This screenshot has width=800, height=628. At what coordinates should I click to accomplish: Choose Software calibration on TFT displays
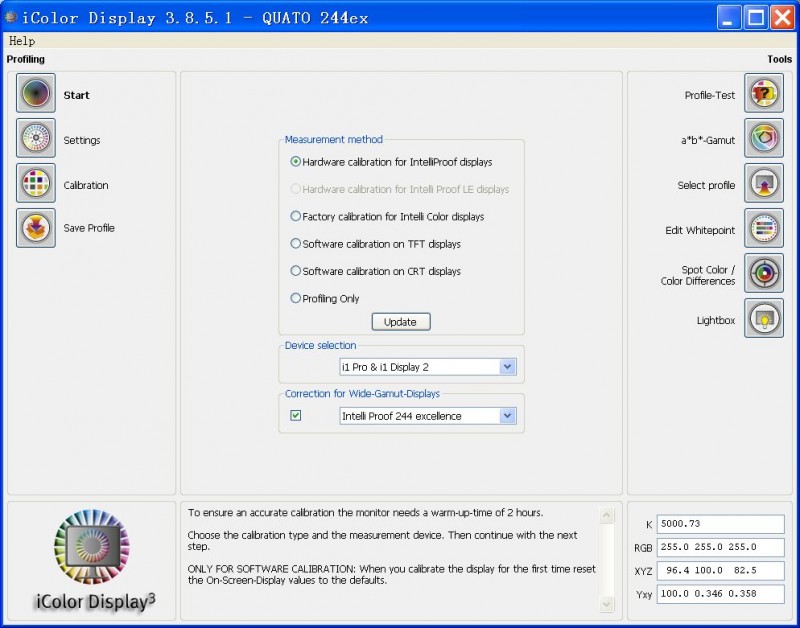coord(296,244)
